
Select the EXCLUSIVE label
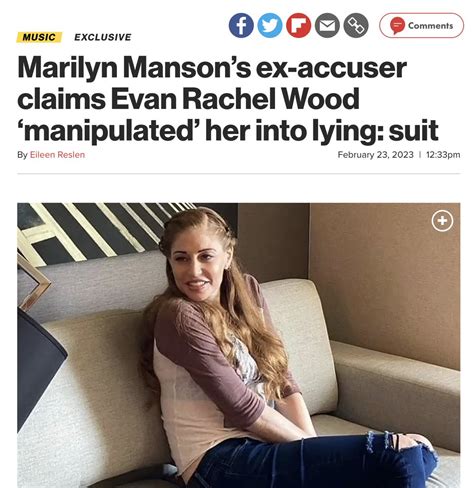pyautogui.click(x=103, y=37)
